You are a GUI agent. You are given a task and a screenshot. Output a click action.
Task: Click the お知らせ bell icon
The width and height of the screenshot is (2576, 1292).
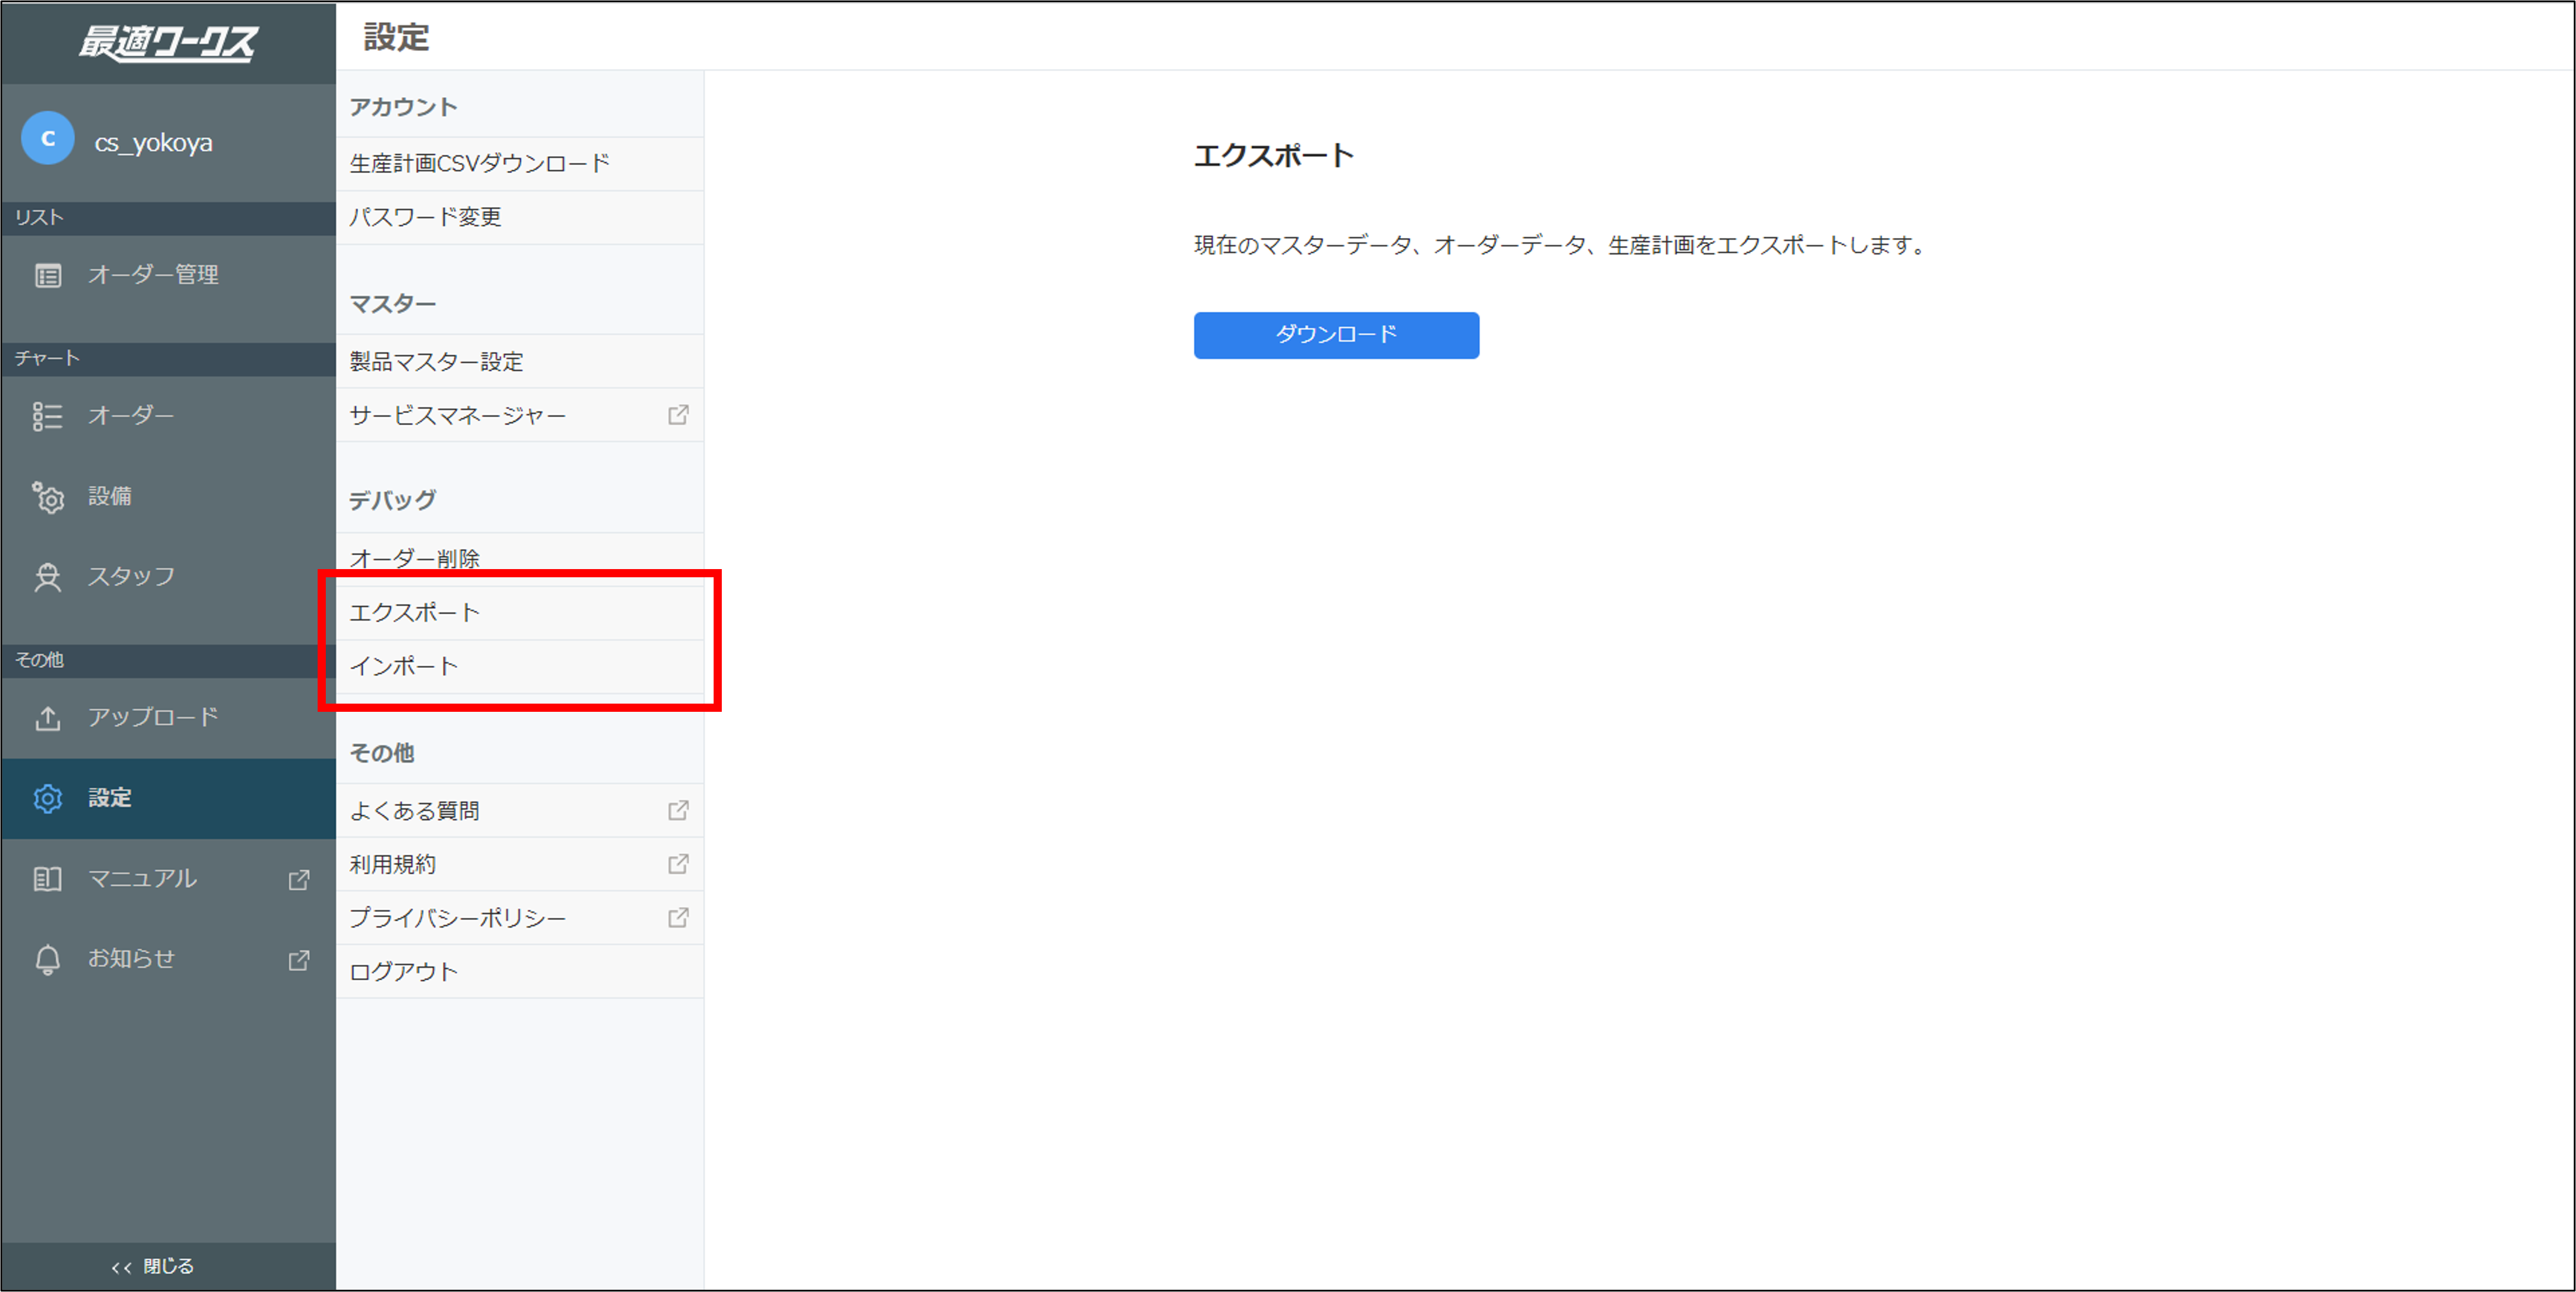(48, 959)
